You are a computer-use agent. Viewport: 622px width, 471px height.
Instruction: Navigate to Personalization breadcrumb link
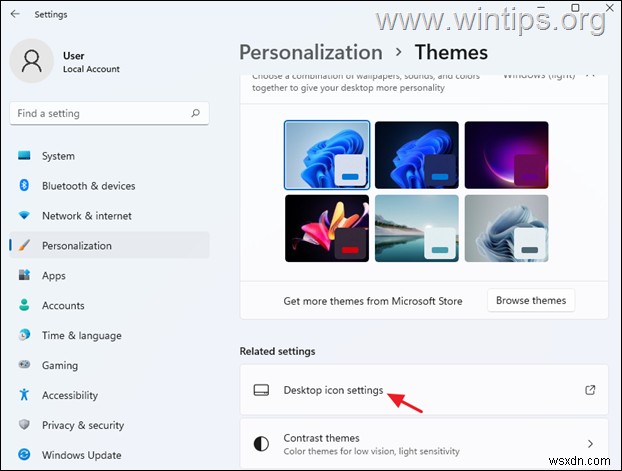[310, 52]
